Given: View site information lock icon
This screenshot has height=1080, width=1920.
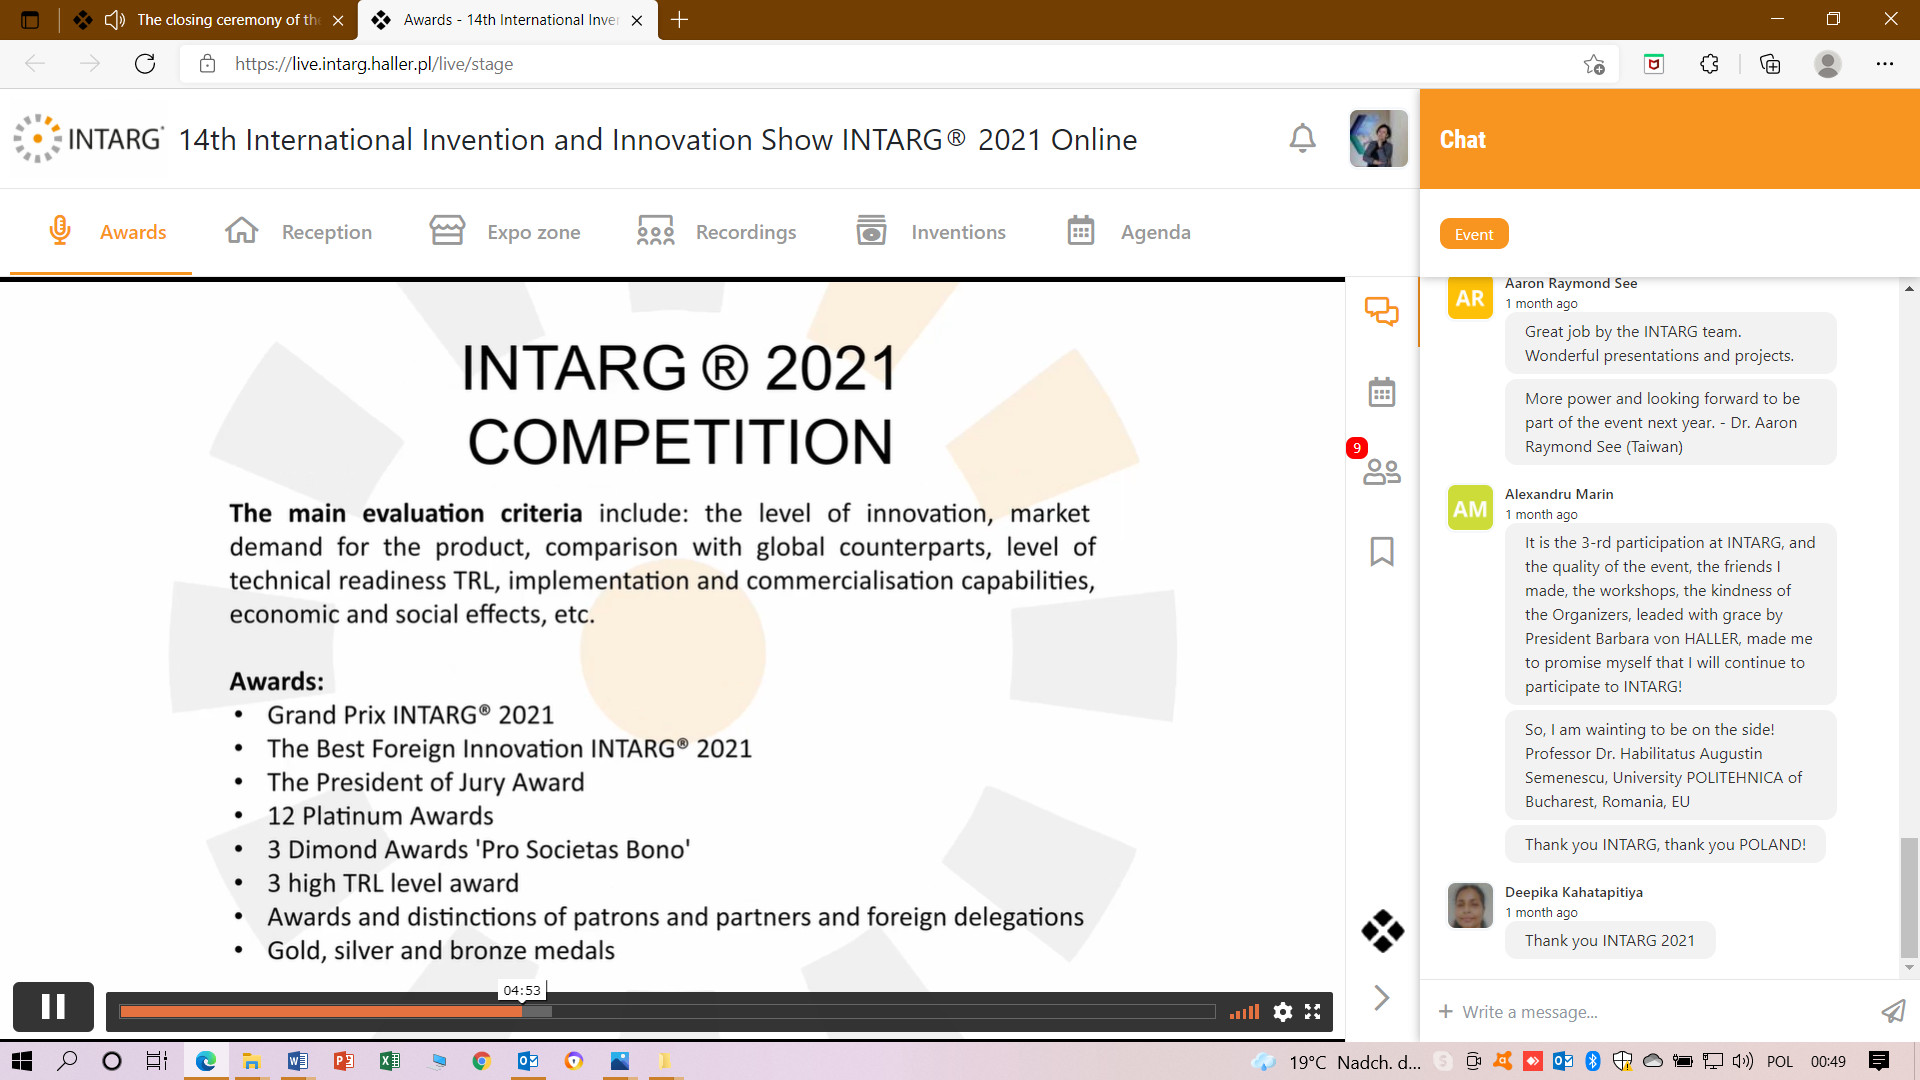Looking at the screenshot, I should point(207,64).
